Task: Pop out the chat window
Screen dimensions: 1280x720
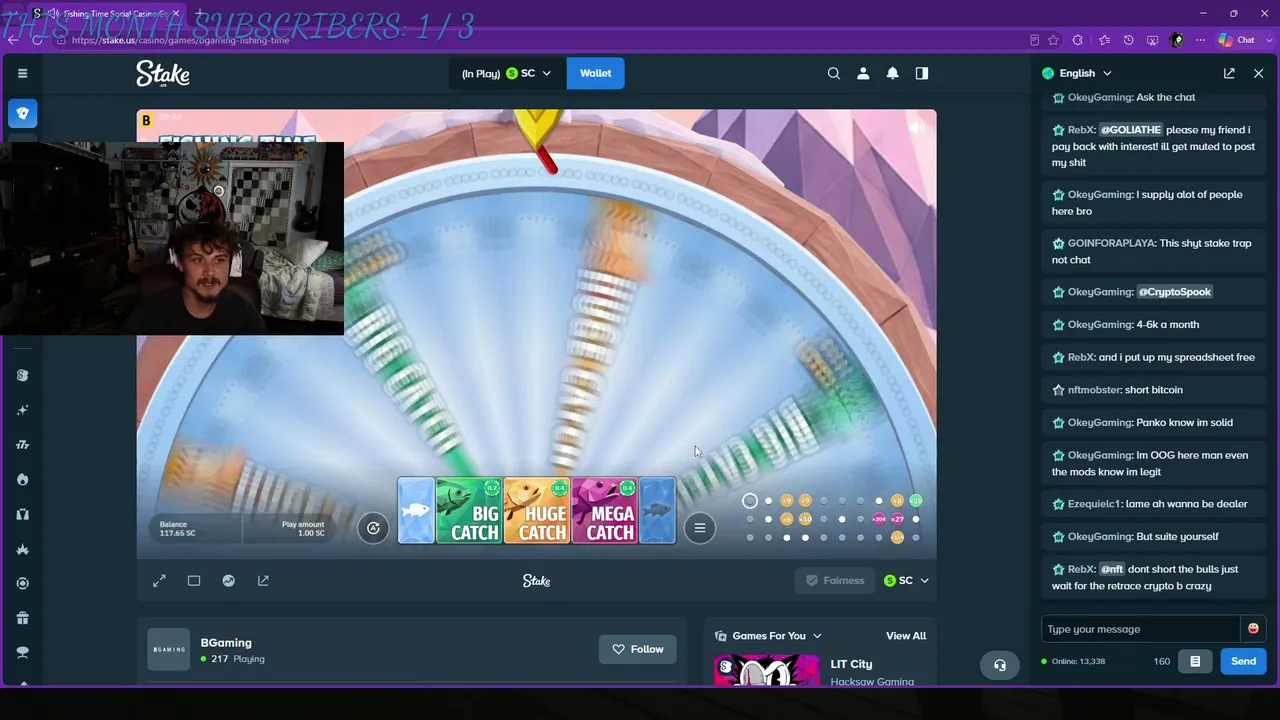Action: (x=1229, y=73)
